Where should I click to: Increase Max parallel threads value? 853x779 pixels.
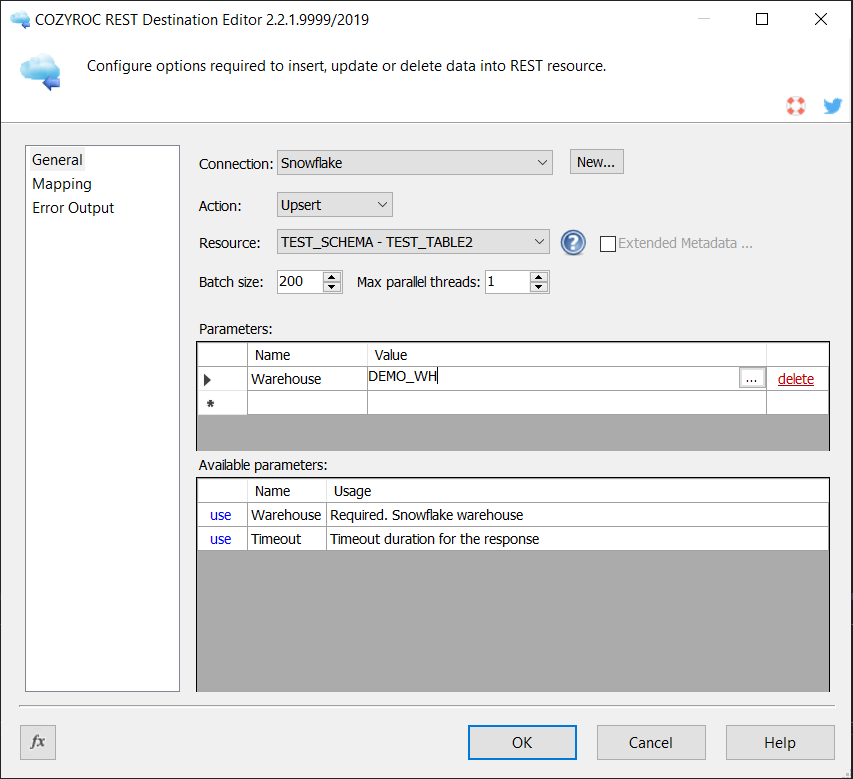tap(539, 276)
